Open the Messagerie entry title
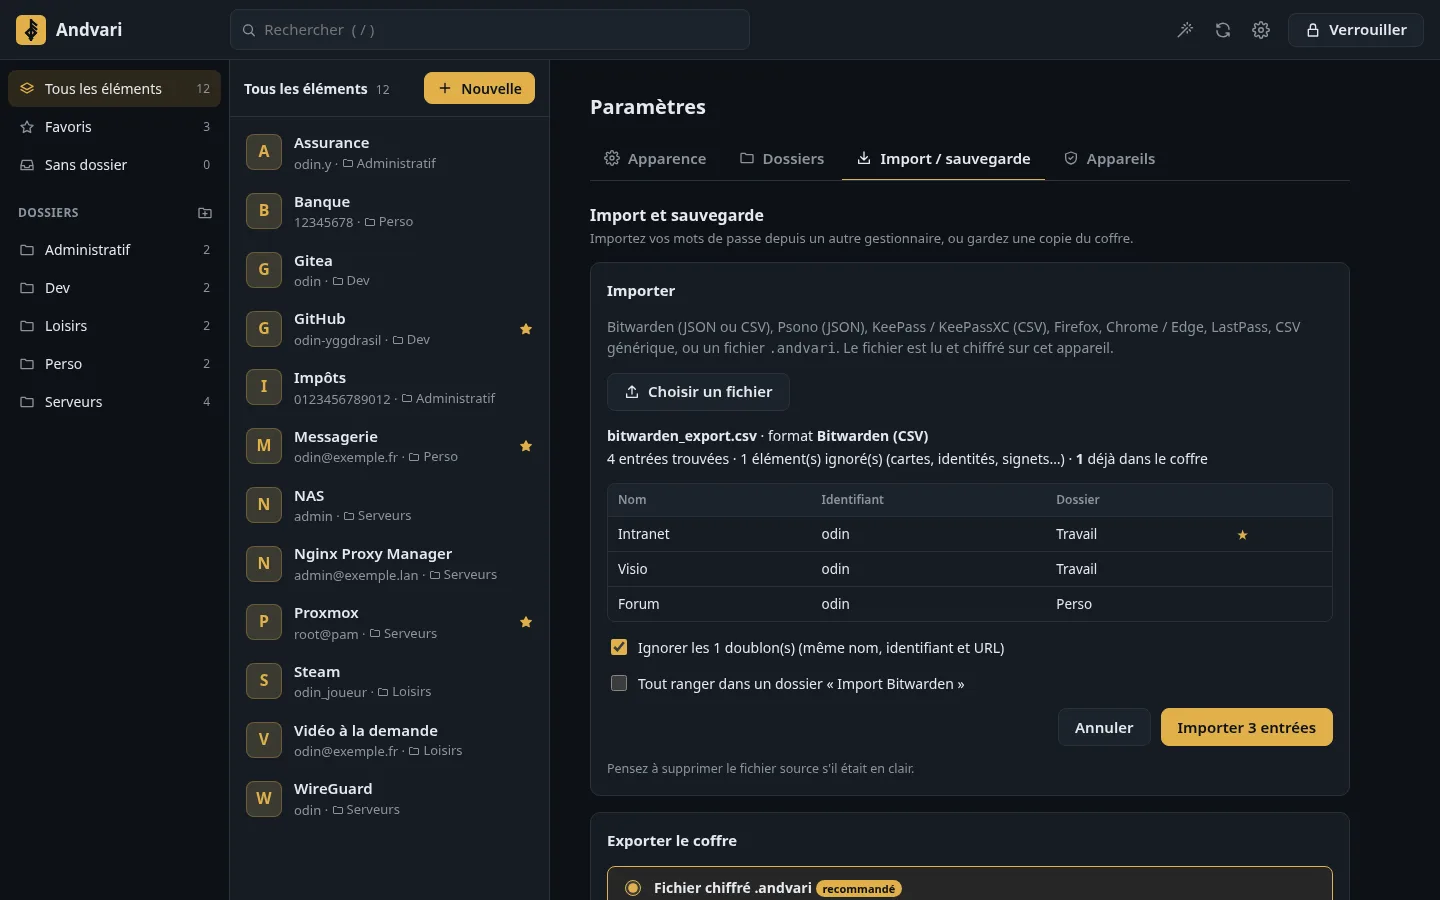Image resolution: width=1440 pixels, height=900 pixels. click(336, 437)
